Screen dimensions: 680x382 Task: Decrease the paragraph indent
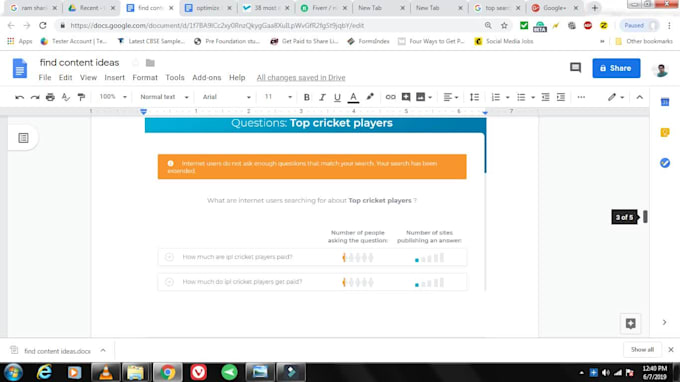tap(546, 97)
